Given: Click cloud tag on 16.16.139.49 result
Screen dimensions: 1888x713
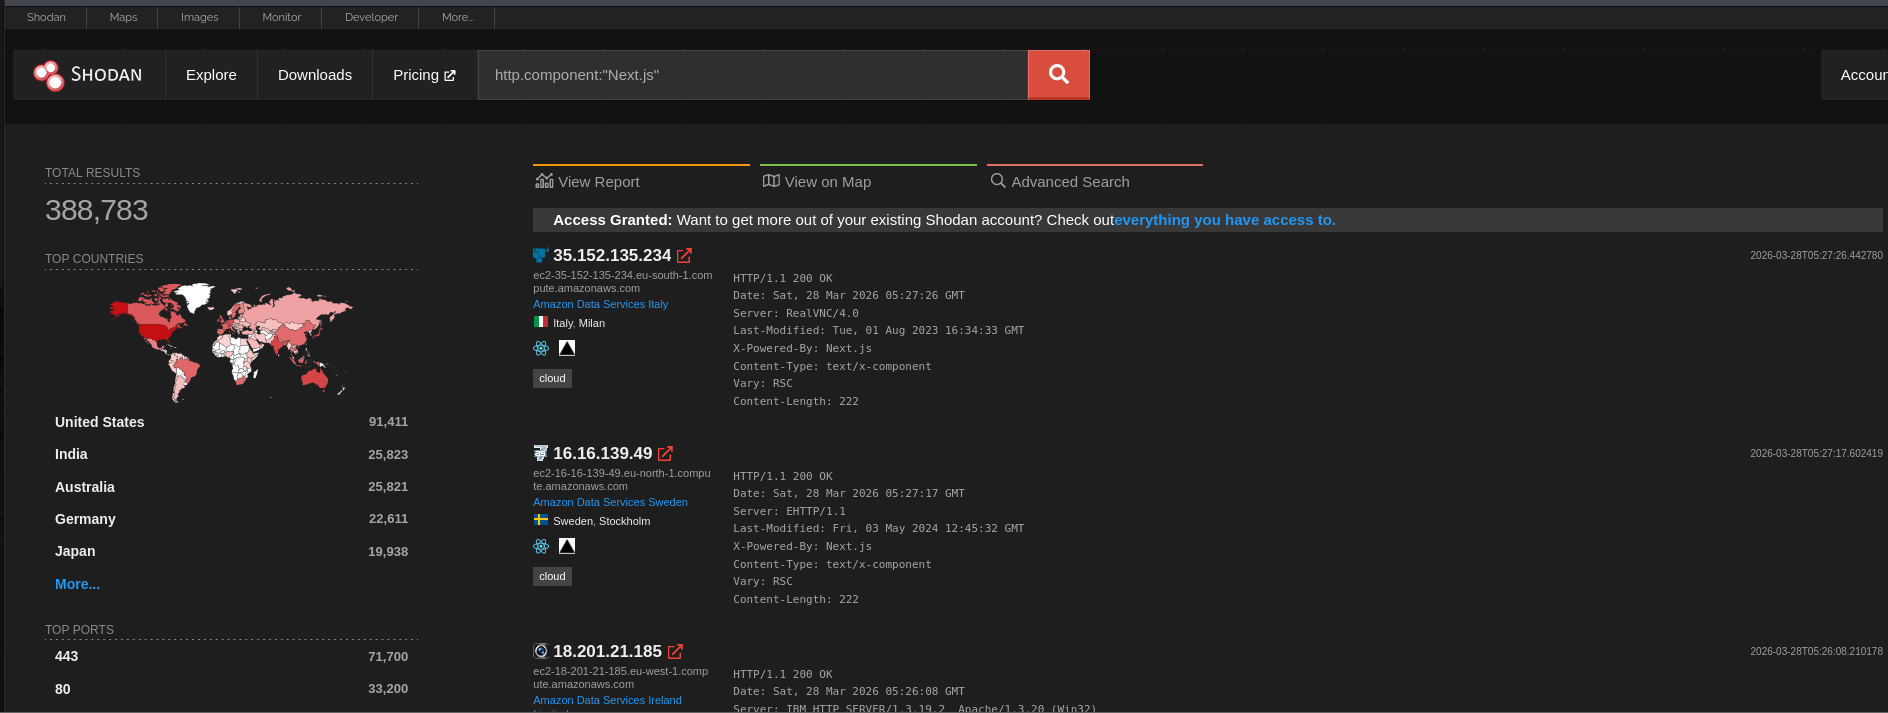Looking at the screenshot, I should coord(552,576).
